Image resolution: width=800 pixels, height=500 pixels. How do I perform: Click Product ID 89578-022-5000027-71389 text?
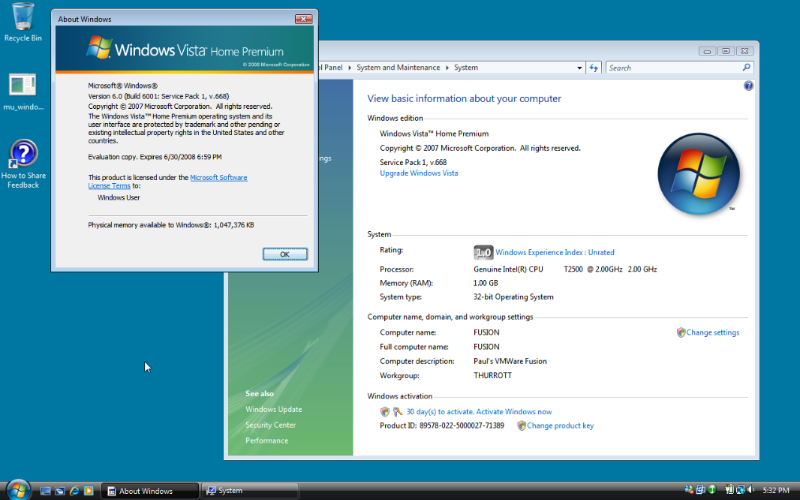coord(442,426)
